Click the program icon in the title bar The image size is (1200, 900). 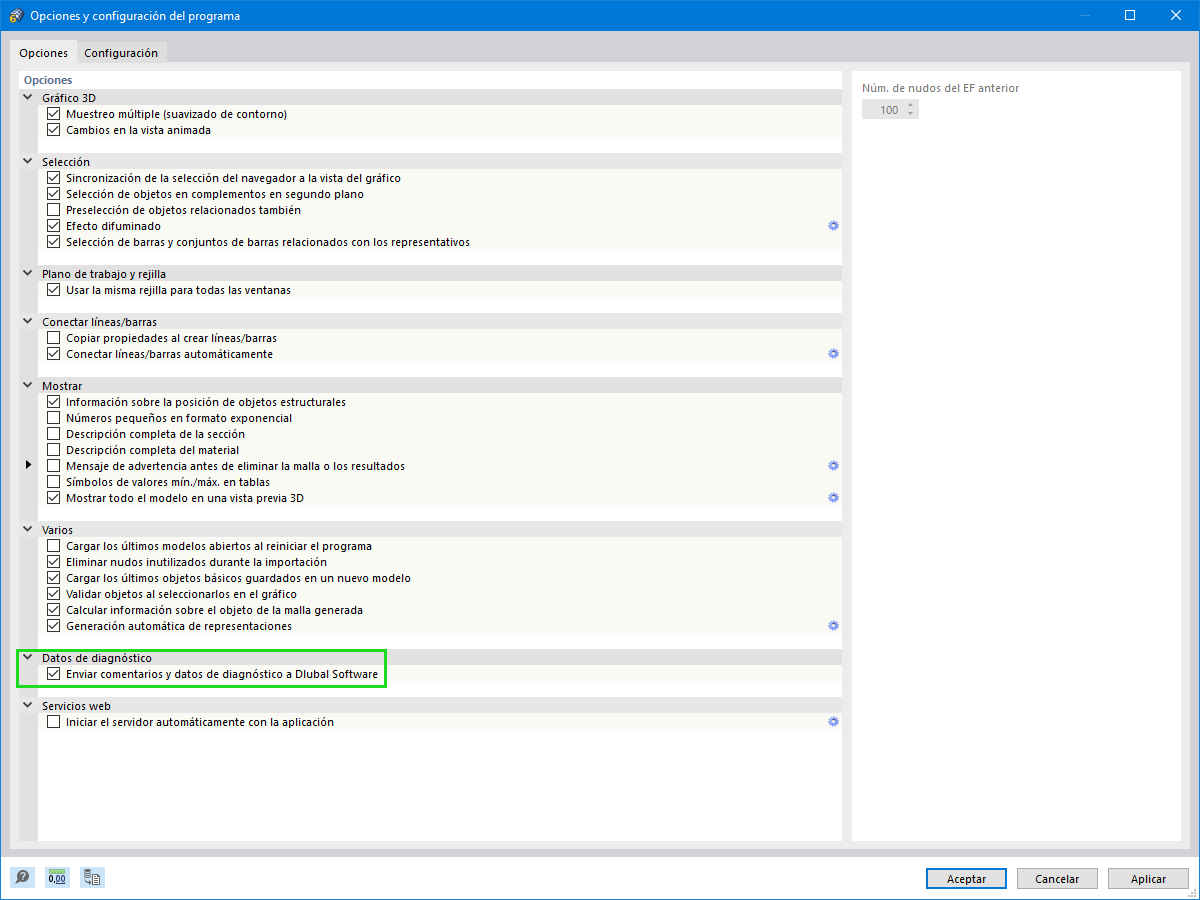click(x=15, y=16)
